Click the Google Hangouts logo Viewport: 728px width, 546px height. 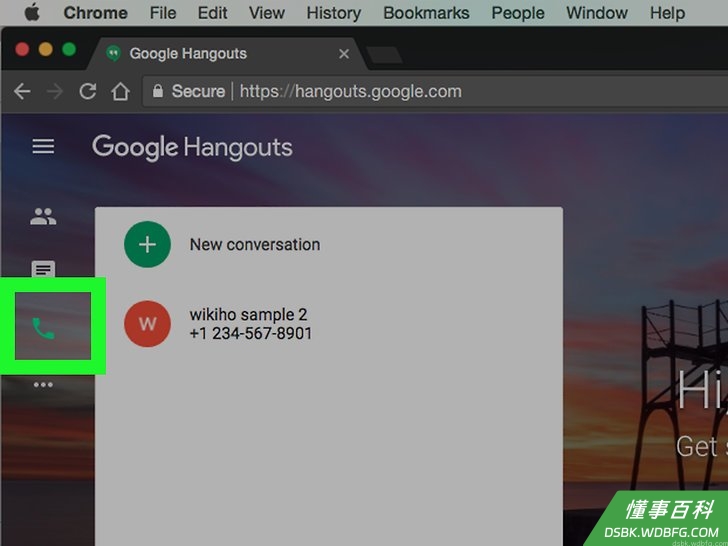pos(192,148)
